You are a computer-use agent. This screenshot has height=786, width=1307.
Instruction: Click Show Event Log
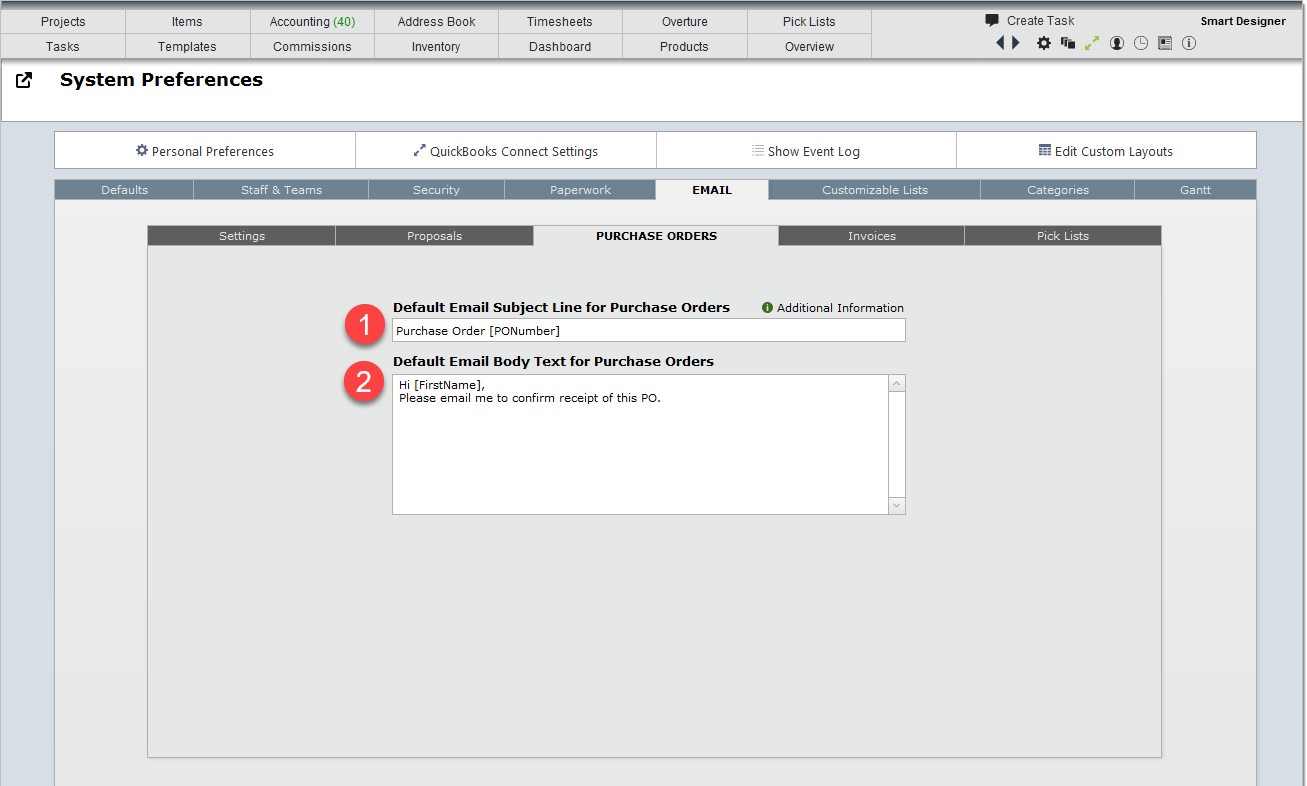807,151
